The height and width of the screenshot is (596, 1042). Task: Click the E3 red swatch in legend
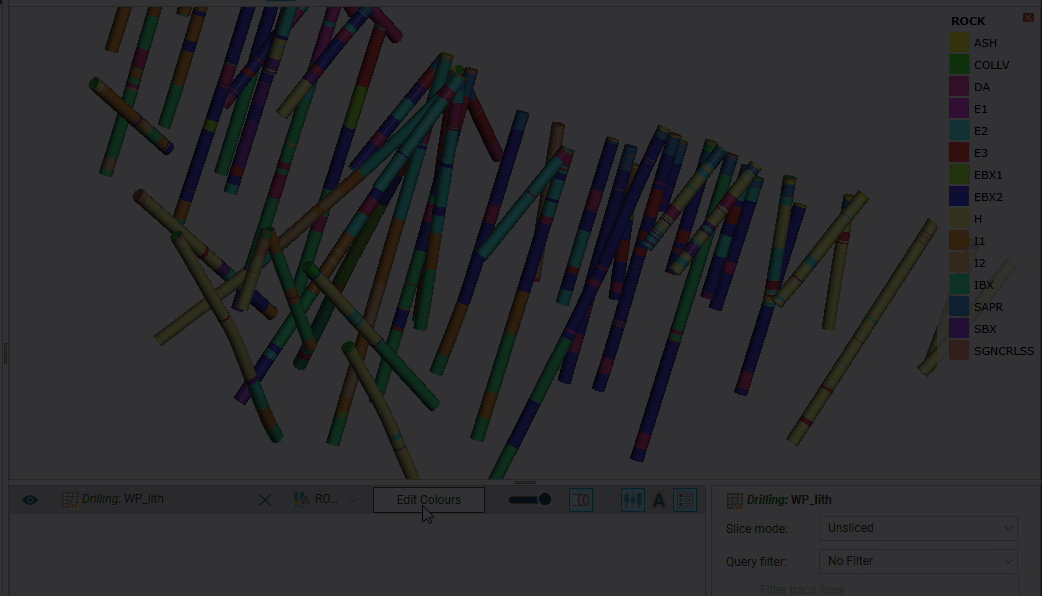tap(959, 153)
